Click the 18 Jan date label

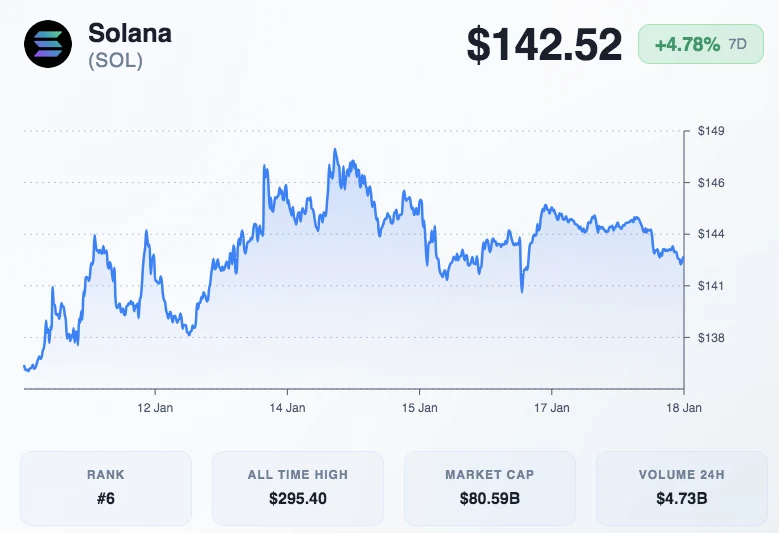pos(684,408)
